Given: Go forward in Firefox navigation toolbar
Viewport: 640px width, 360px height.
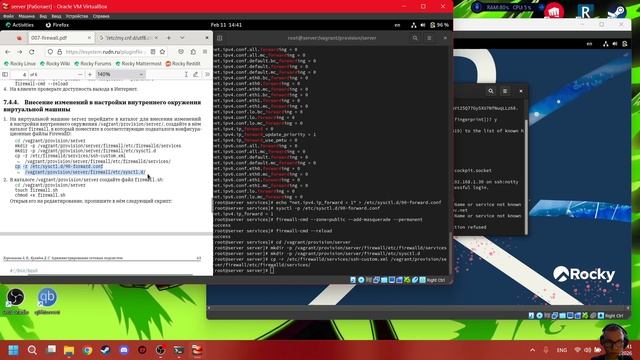Looking at the screenshot, I should 20,52.
